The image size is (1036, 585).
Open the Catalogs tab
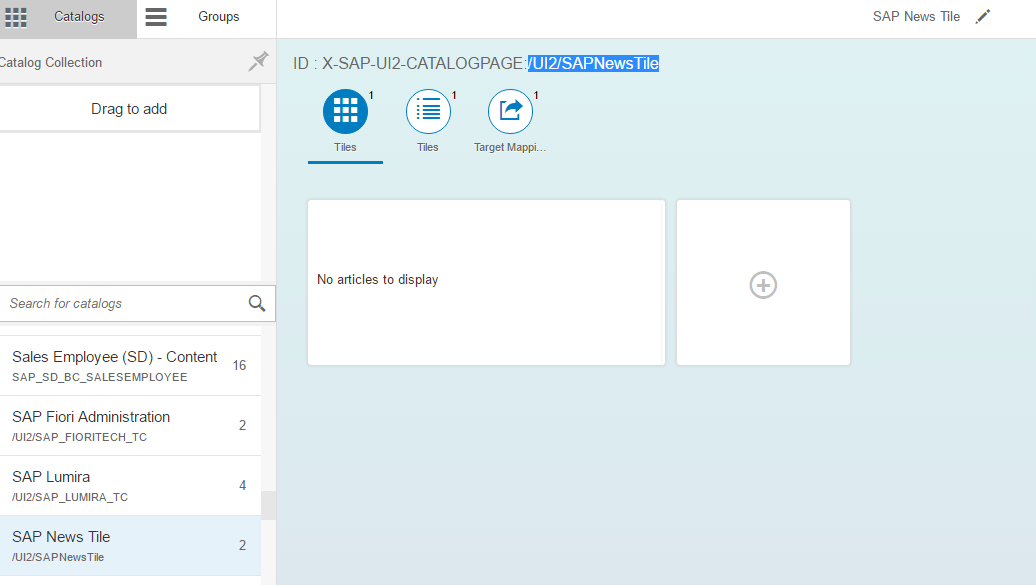coord(69,19)
